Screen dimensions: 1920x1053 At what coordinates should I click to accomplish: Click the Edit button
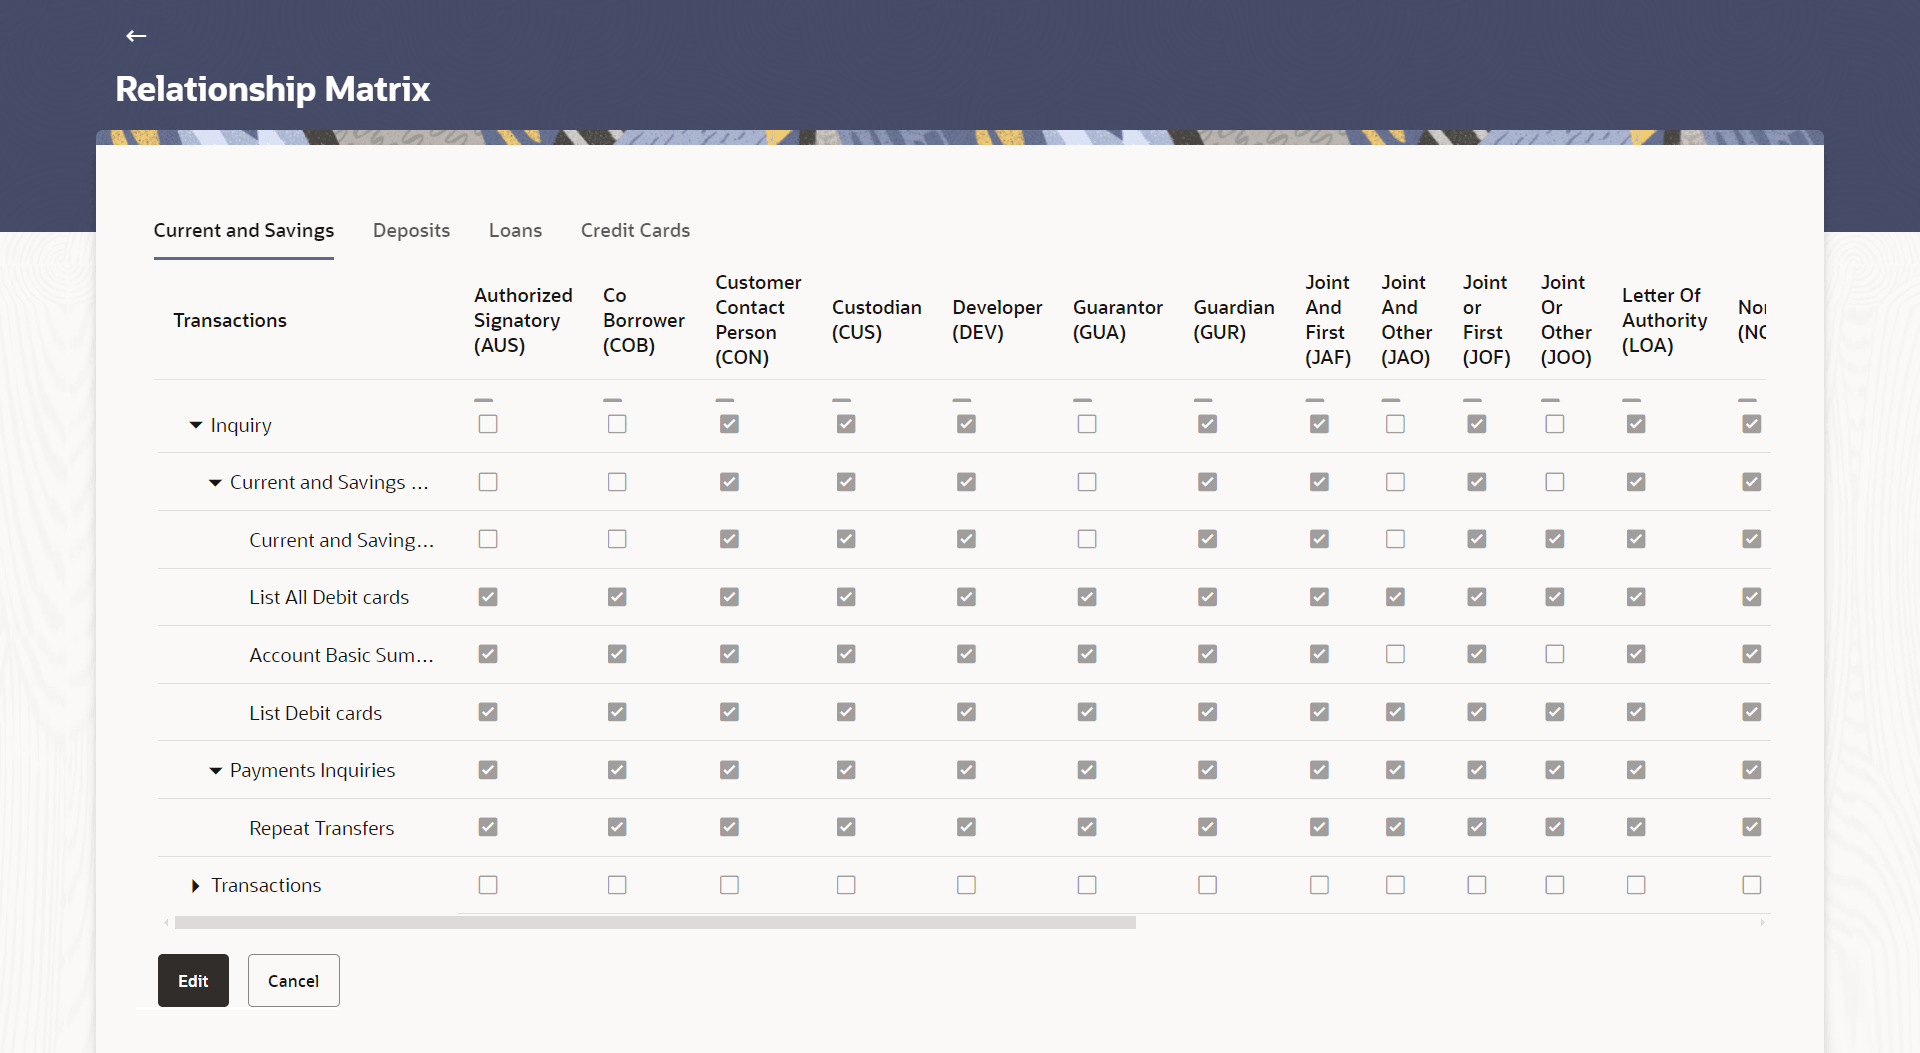193,981
